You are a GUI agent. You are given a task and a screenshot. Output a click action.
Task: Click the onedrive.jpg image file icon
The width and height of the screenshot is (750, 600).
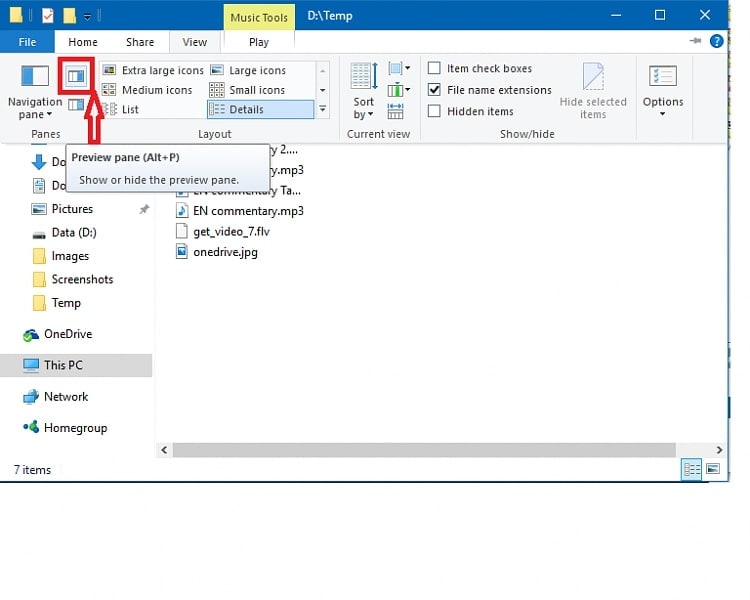coord(182,251)
